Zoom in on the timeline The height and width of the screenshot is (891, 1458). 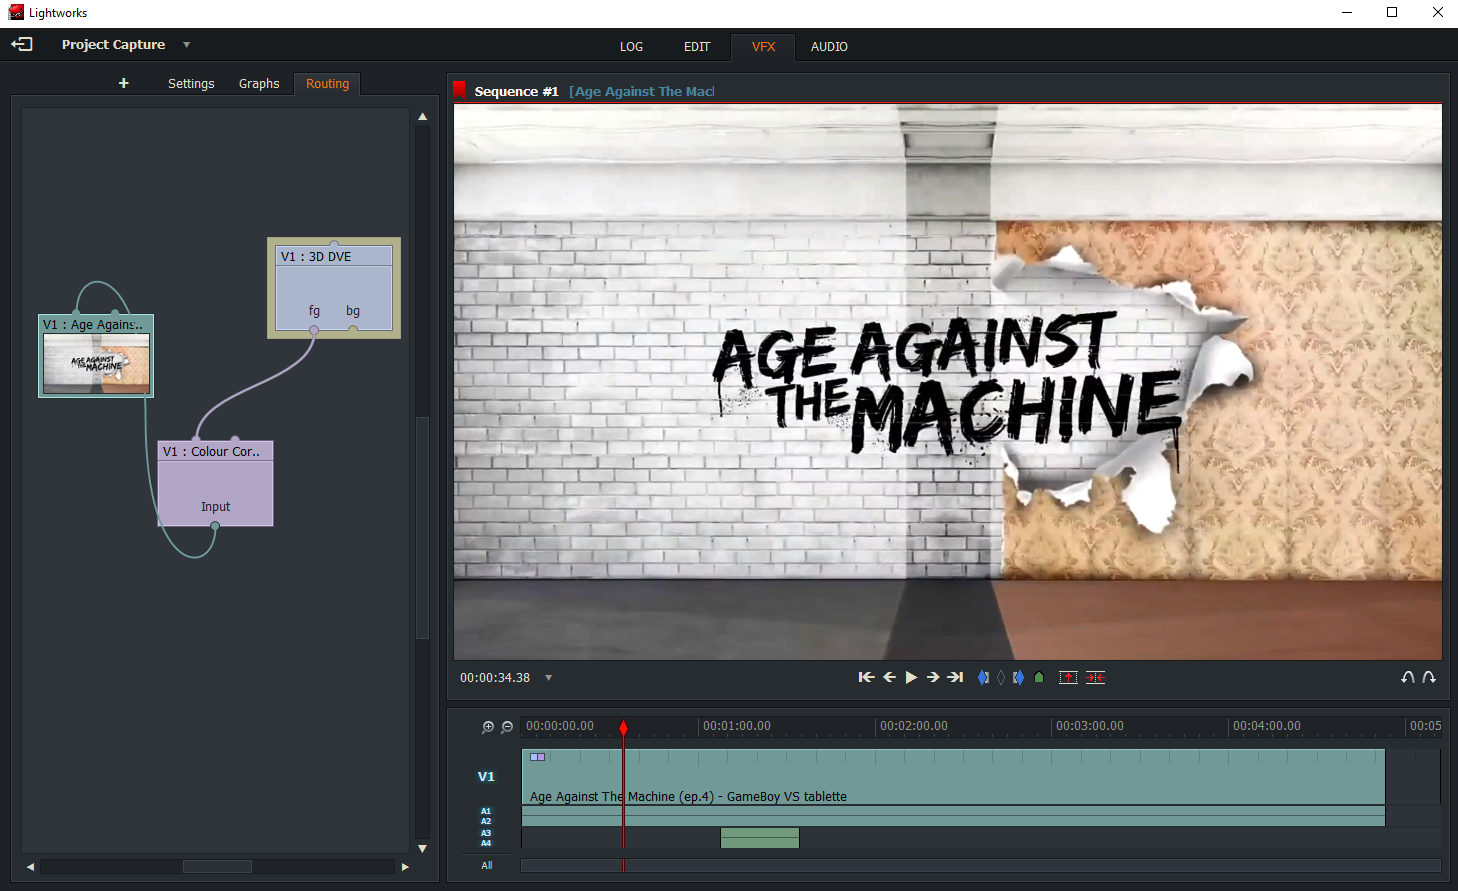tap(488, 727)
